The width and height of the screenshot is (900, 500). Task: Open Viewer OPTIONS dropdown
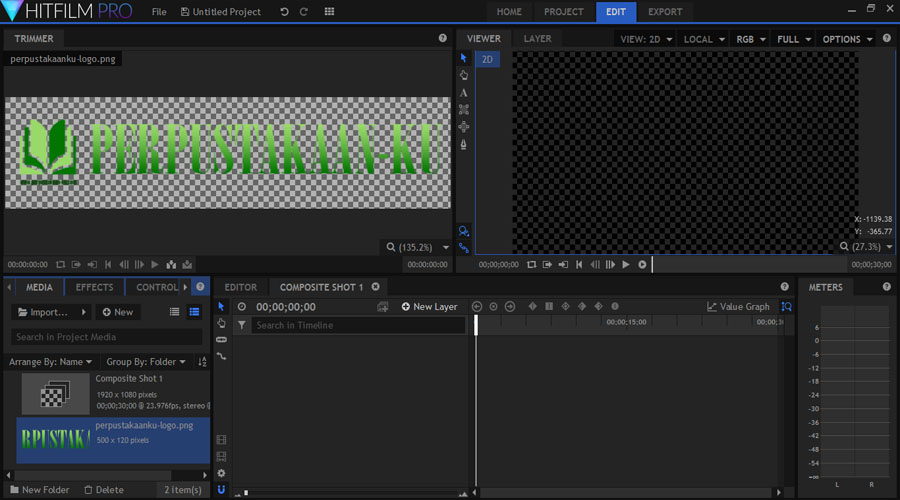click(847, 39)
